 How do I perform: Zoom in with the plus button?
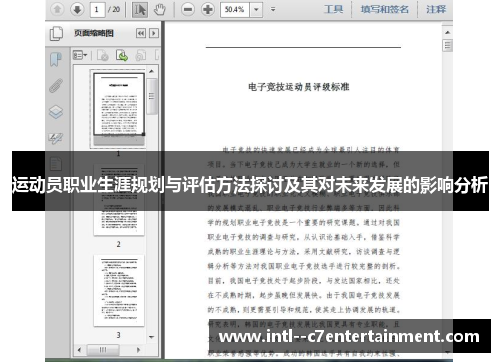tap(208, 9)
